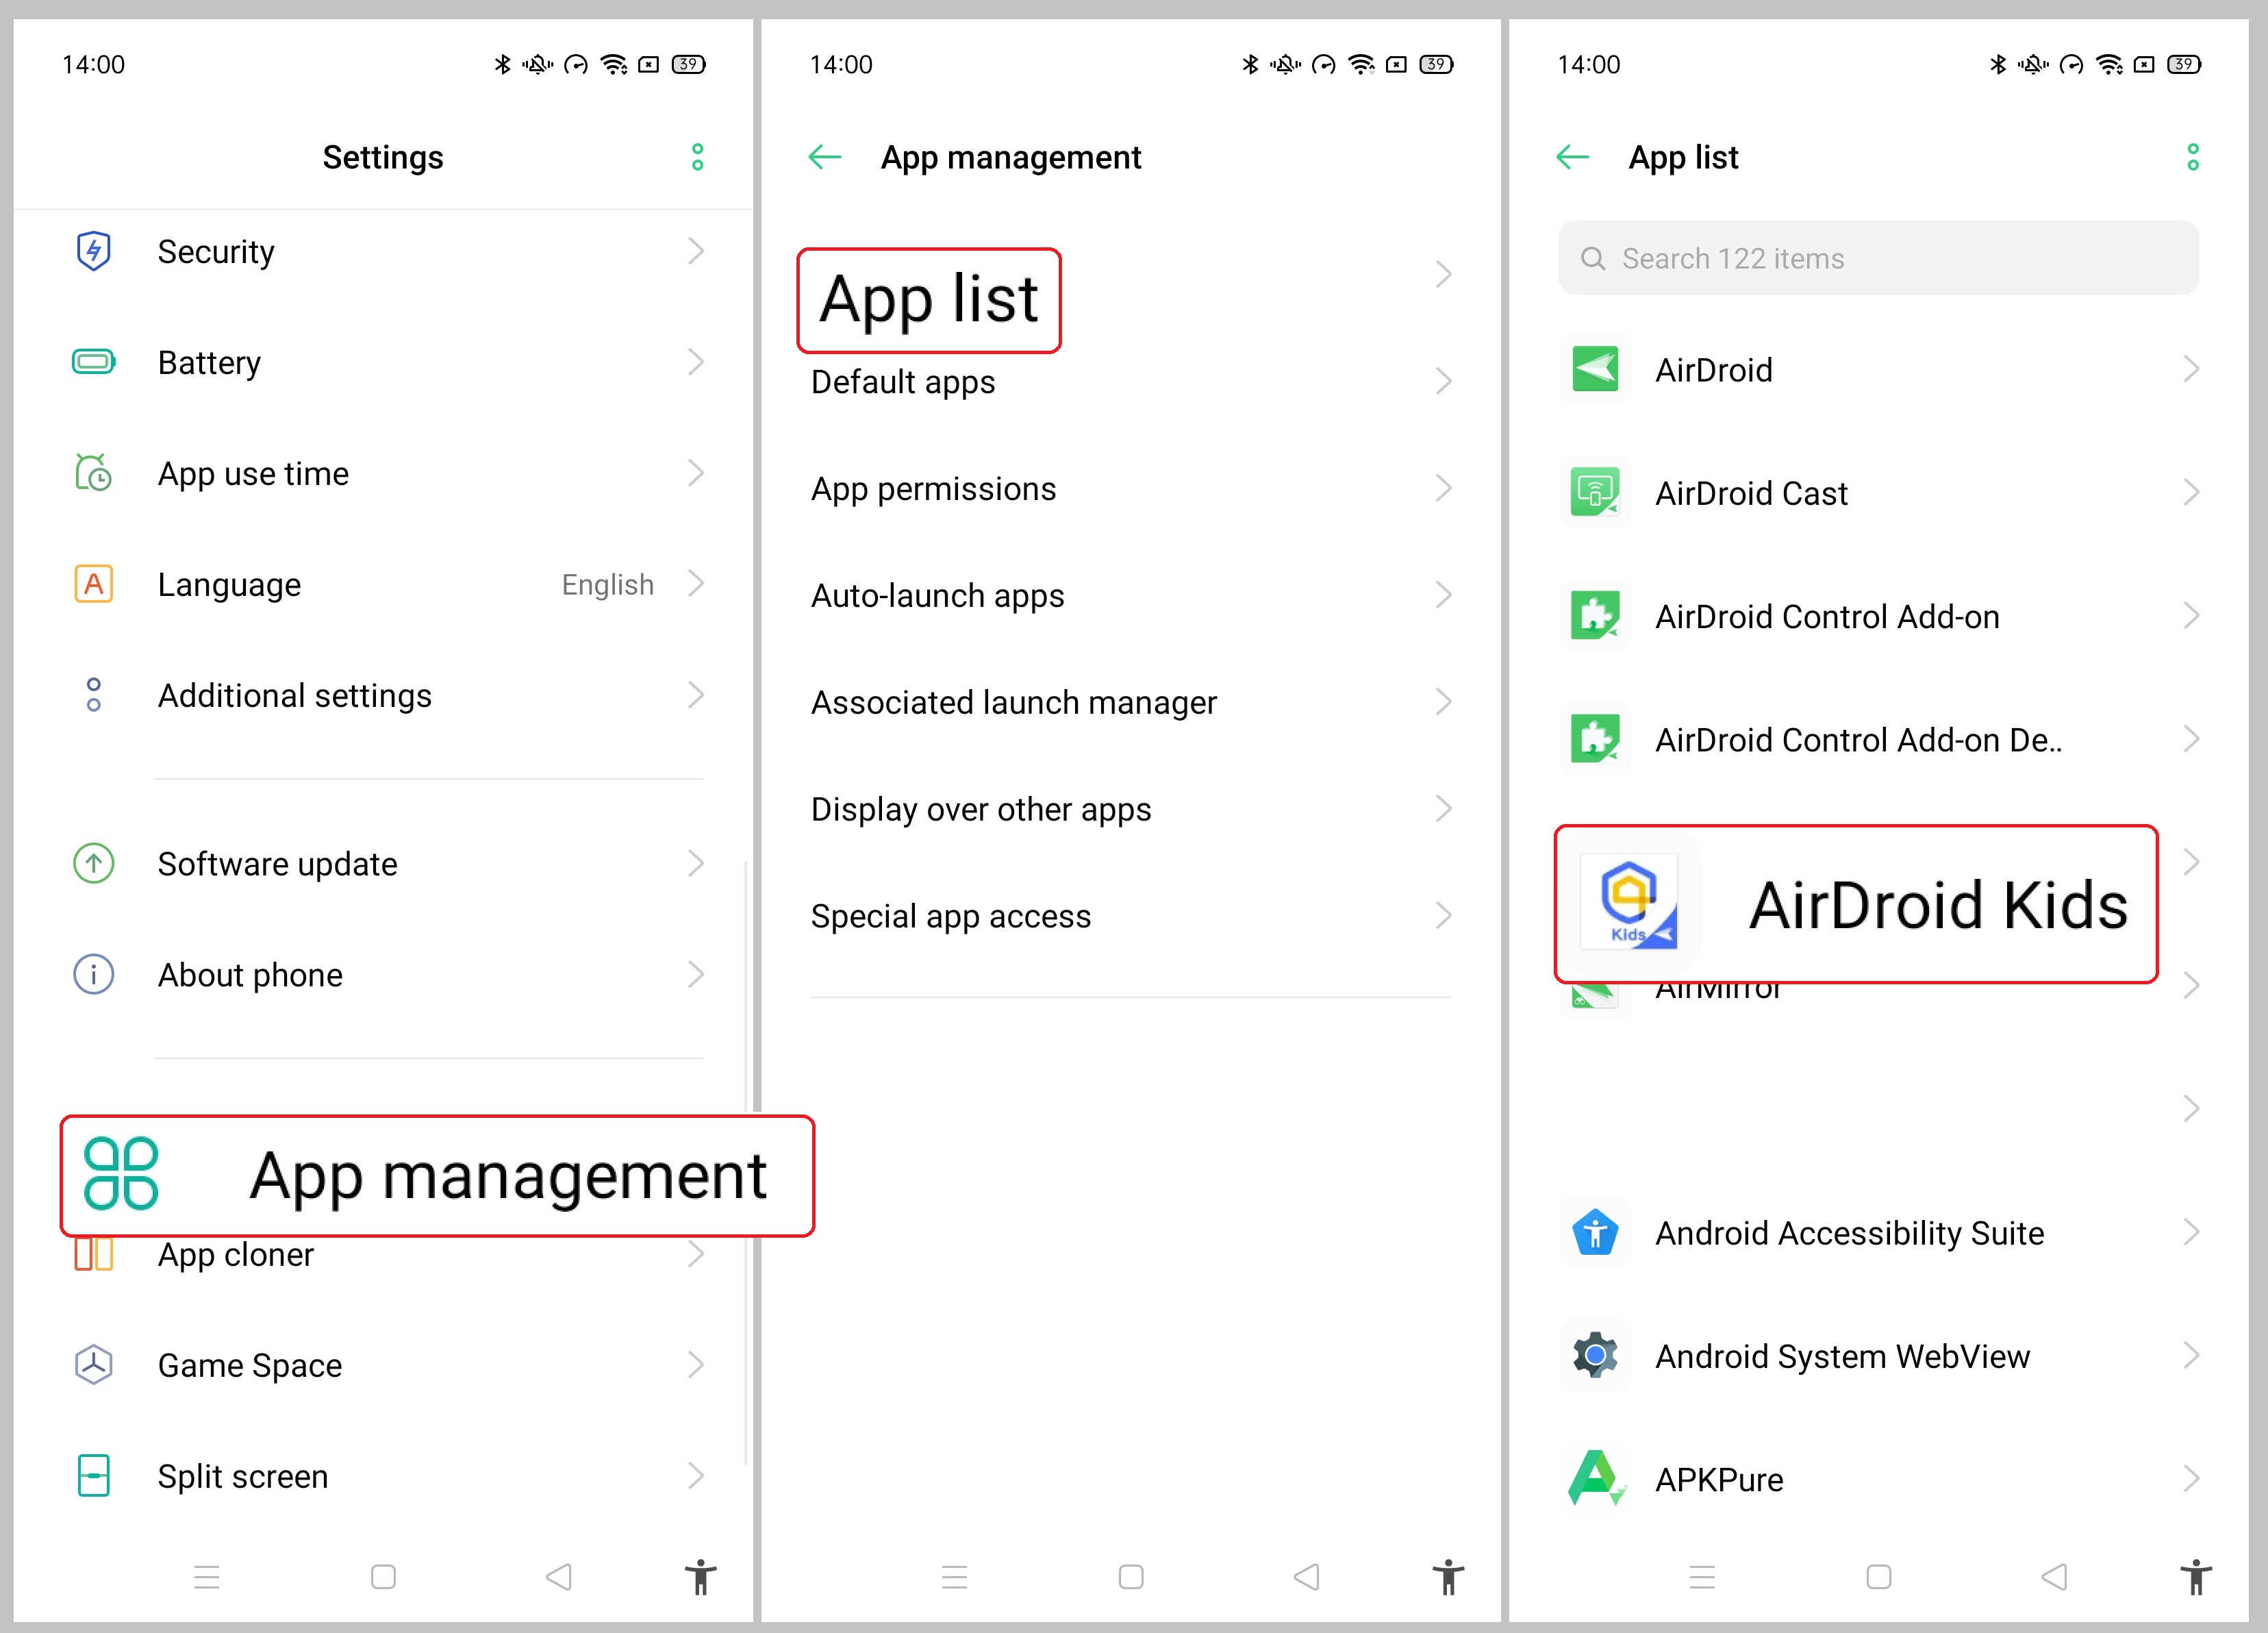
Task: Tap the APKPure app icon
Action: (x=1595, y=1479)
